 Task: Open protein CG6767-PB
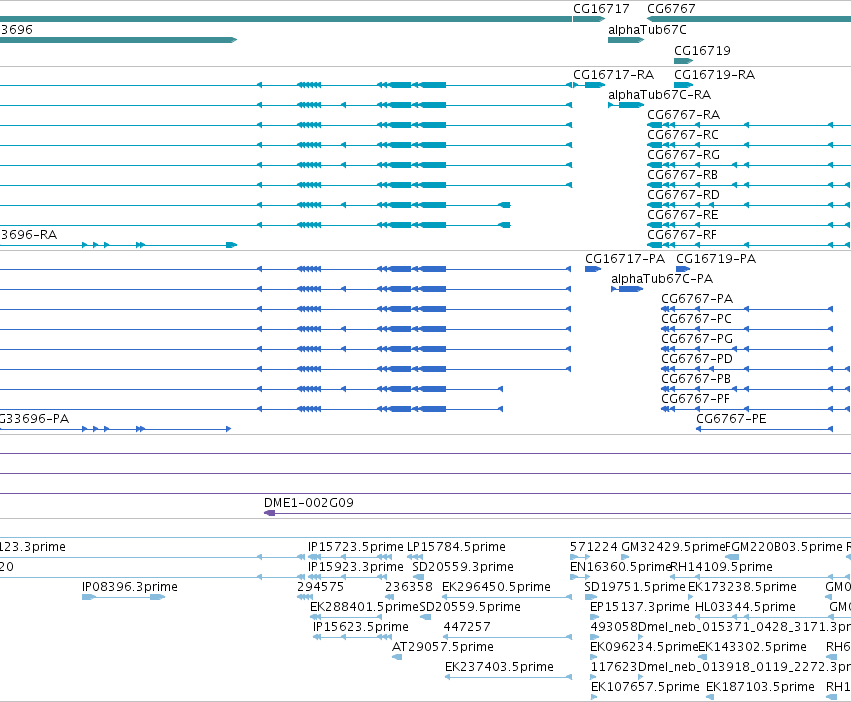point(696,378)
